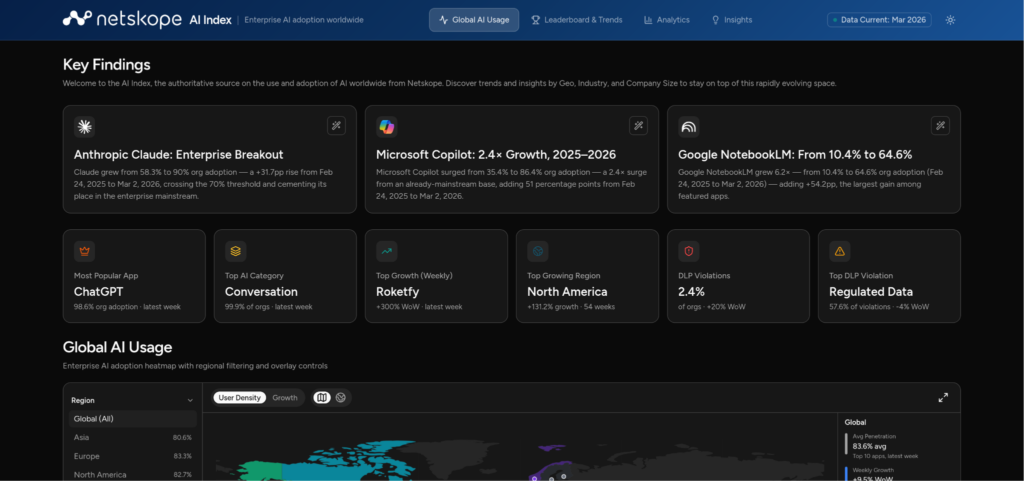Open the Analytics tab

point(667,20)
